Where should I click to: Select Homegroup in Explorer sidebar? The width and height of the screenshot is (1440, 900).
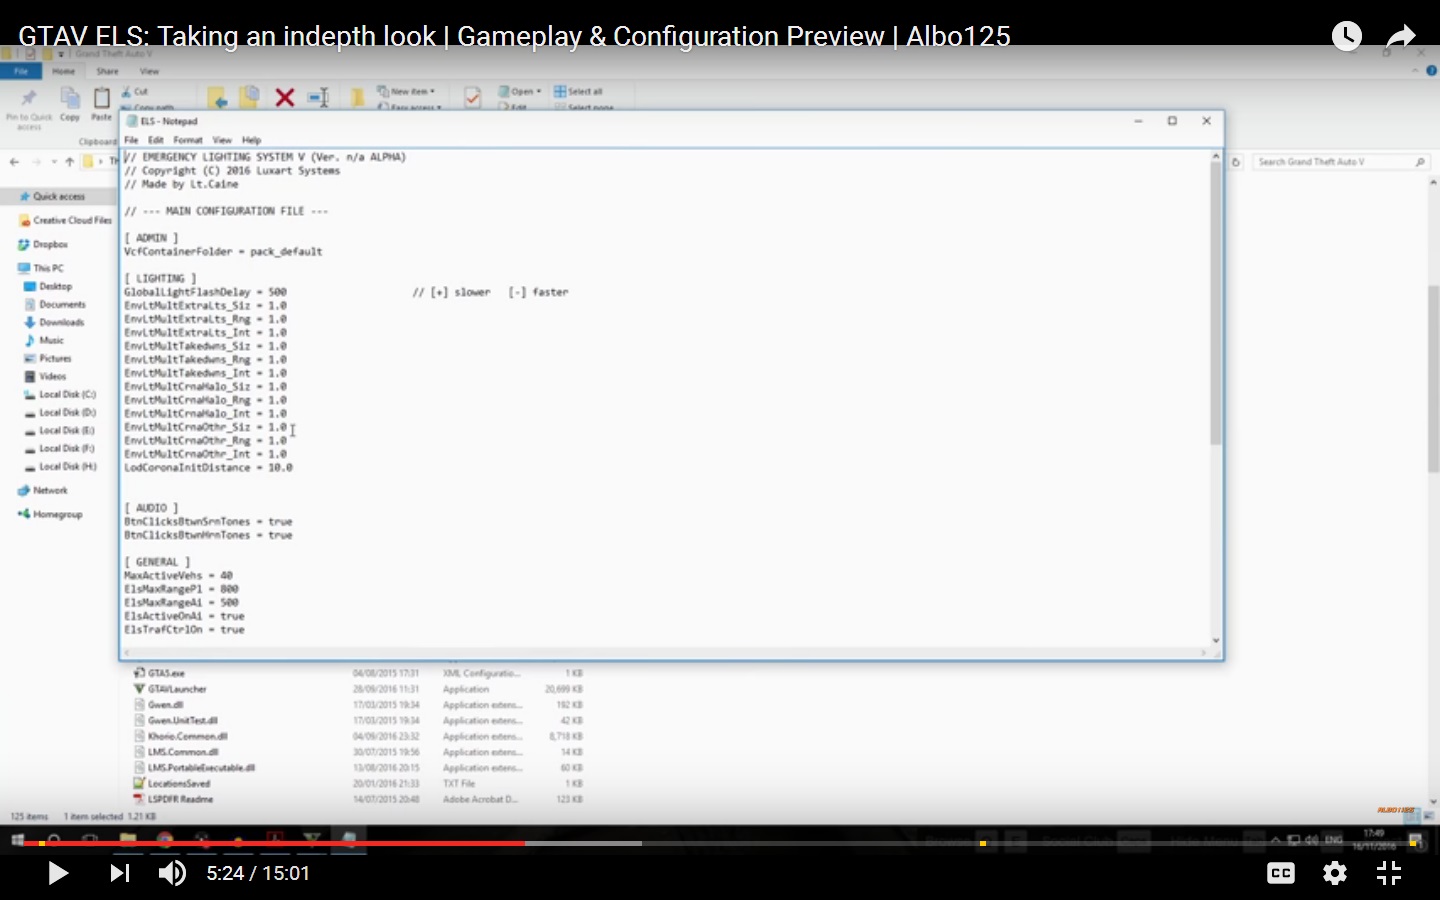coord(50,514)
